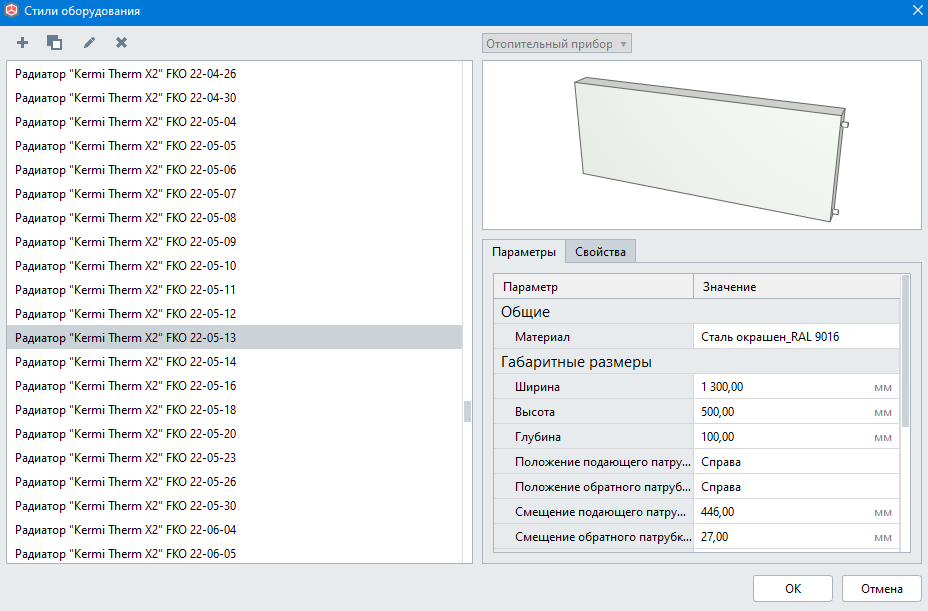The width and height of the screenshot is (928, 611).
Task: Edit Материал value Сталь окрашен_RAL 9016
Action: (797, 336)
